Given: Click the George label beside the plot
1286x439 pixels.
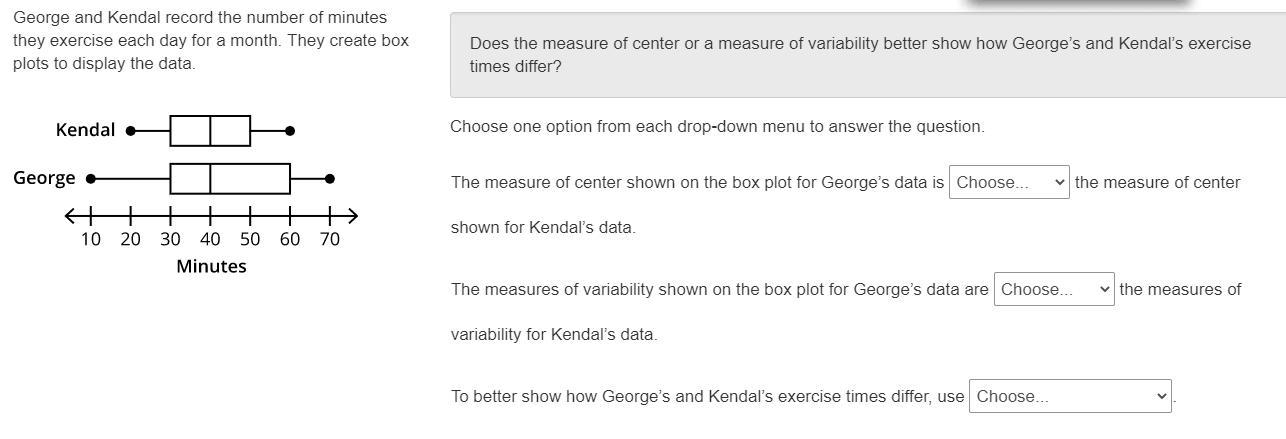Looking at the screenshot, I should [x=44, y=178].
